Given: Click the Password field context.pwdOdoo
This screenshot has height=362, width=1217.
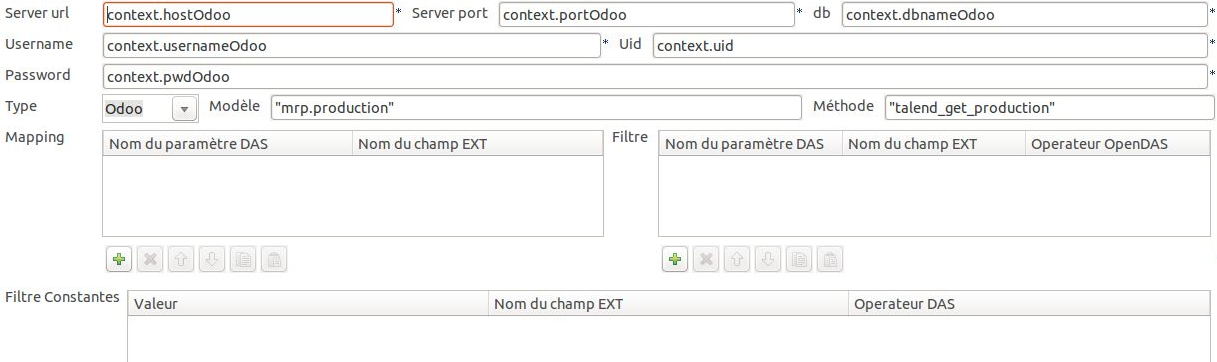Looking at the screenshot, I should (655, 77).
